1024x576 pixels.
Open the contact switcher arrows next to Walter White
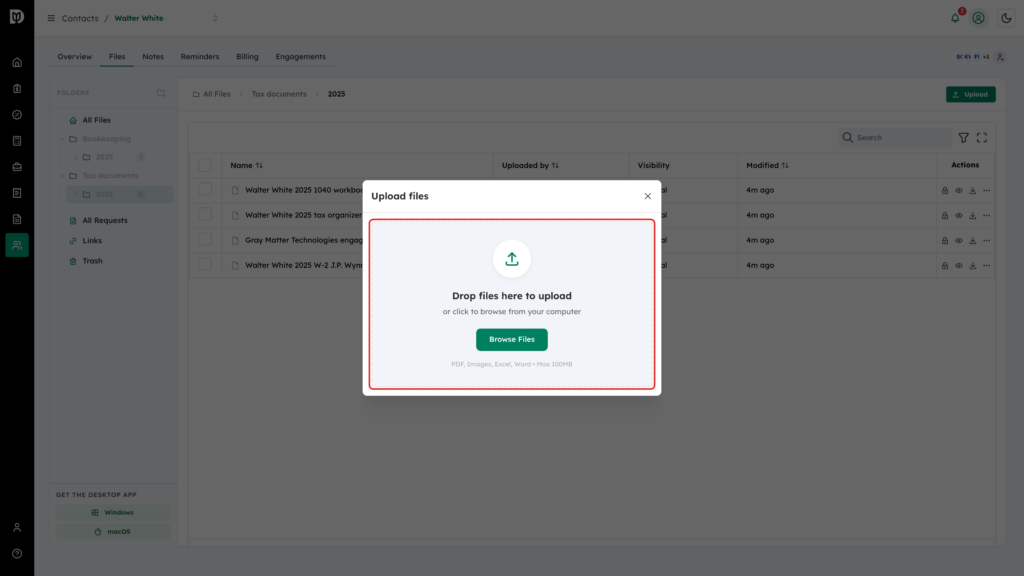(x=215, y=18)
